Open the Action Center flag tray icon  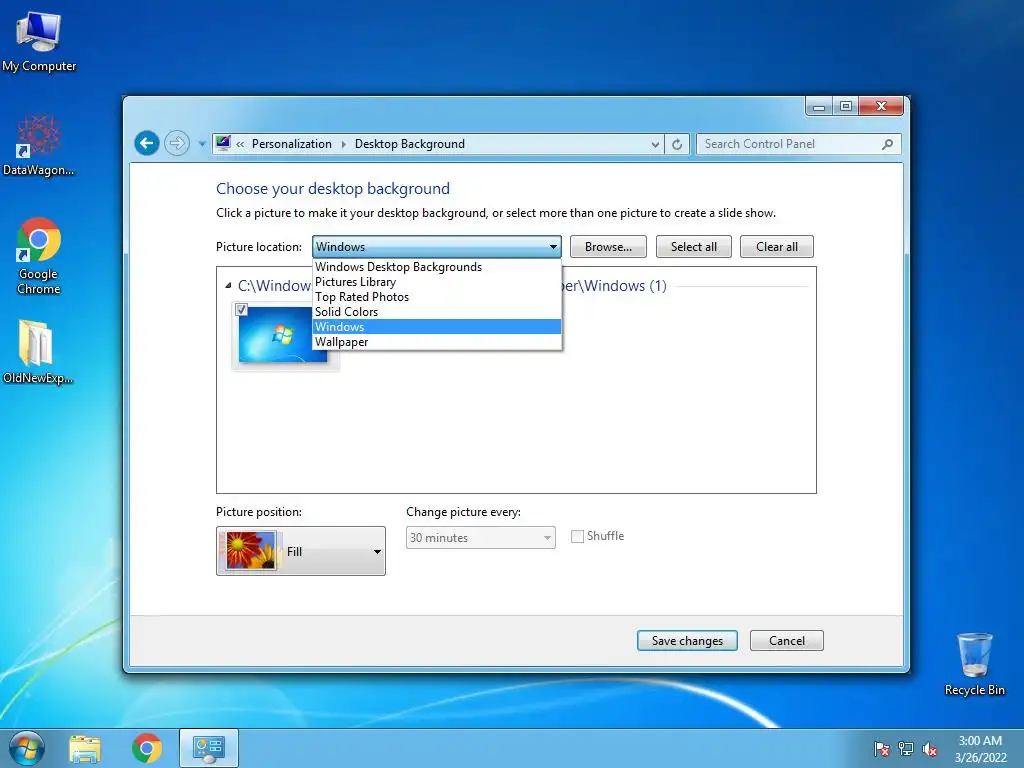[x=882, y=749]
